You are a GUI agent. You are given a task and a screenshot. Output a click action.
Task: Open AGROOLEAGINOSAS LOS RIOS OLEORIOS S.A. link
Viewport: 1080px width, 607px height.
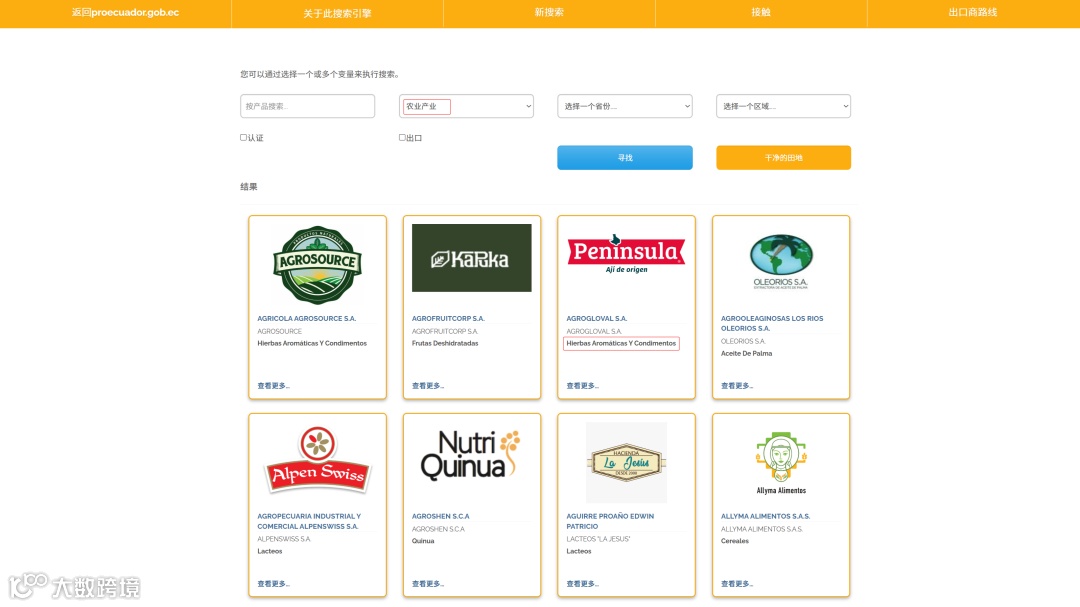771,323
